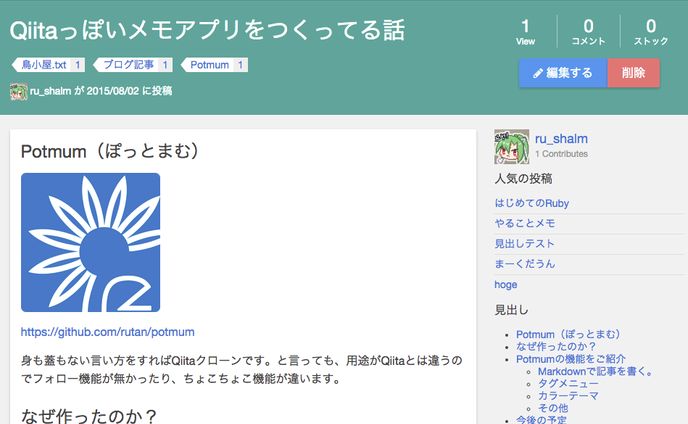This screenshot has height=424, width=688.
Task: Click the ストック count showing 0
Action: click(651, 32)
